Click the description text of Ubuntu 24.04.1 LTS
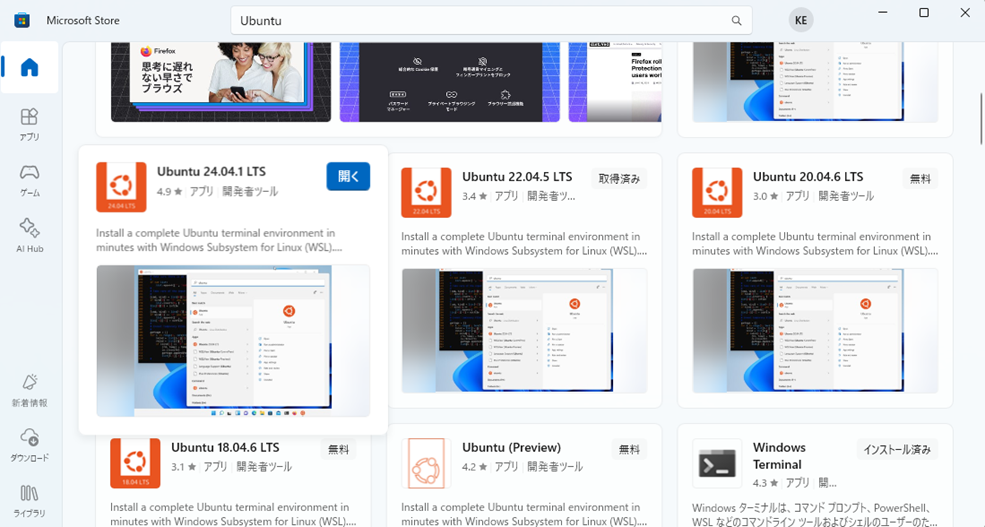985x527 pixels. [219, 240]
